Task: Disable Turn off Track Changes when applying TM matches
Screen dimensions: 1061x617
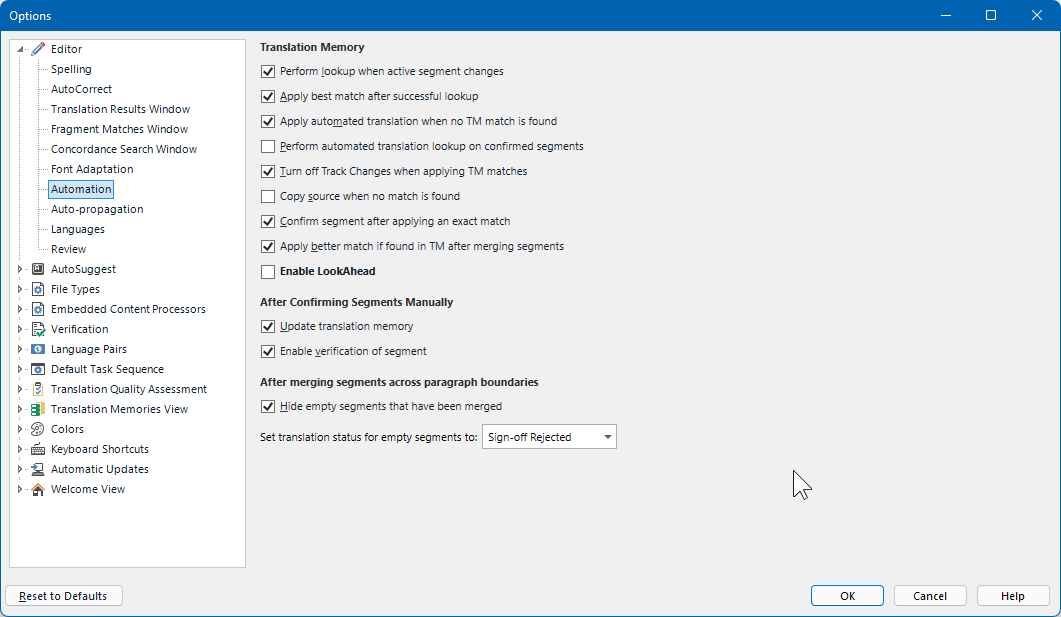Action: coord(268,171)
